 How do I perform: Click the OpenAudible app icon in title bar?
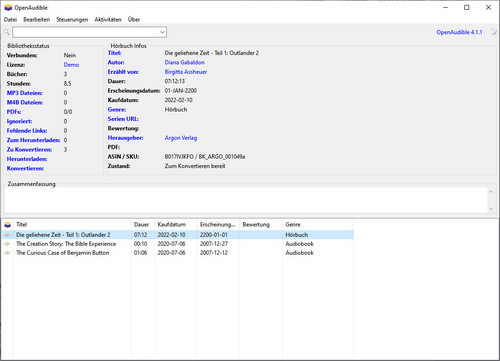(x=8, y=8)
